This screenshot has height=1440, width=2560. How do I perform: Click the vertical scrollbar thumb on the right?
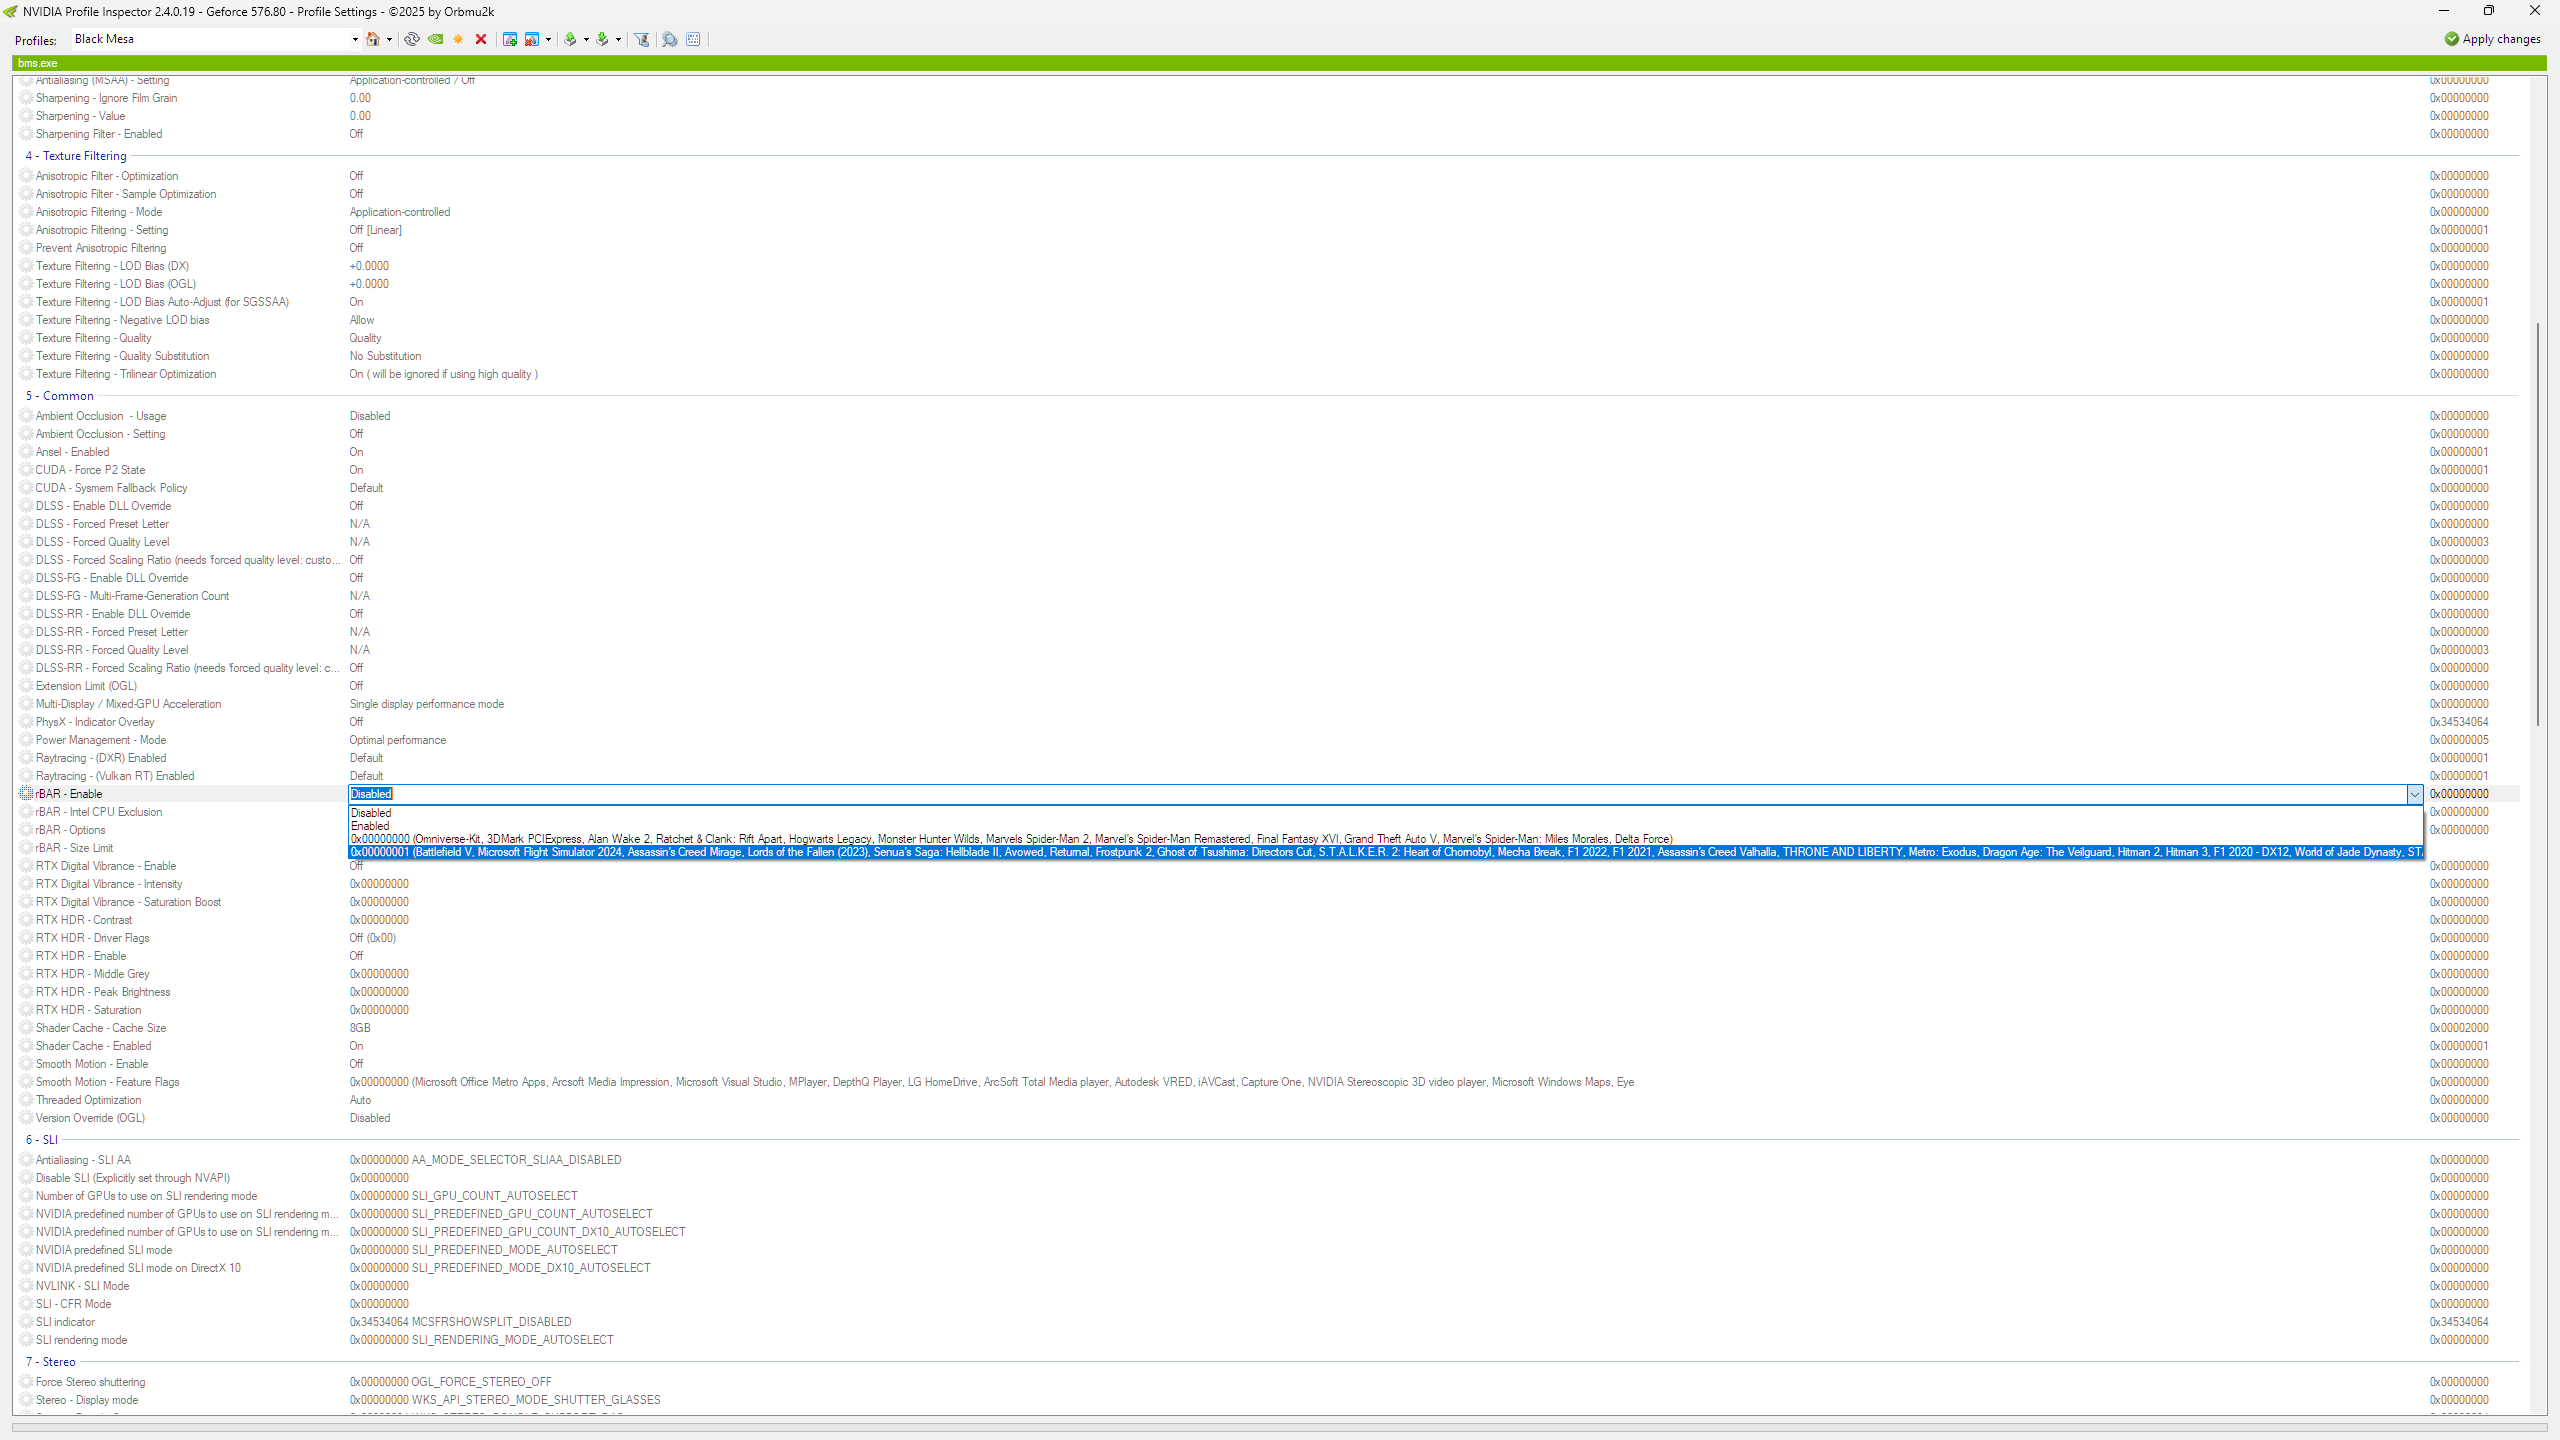[2538, 524]
